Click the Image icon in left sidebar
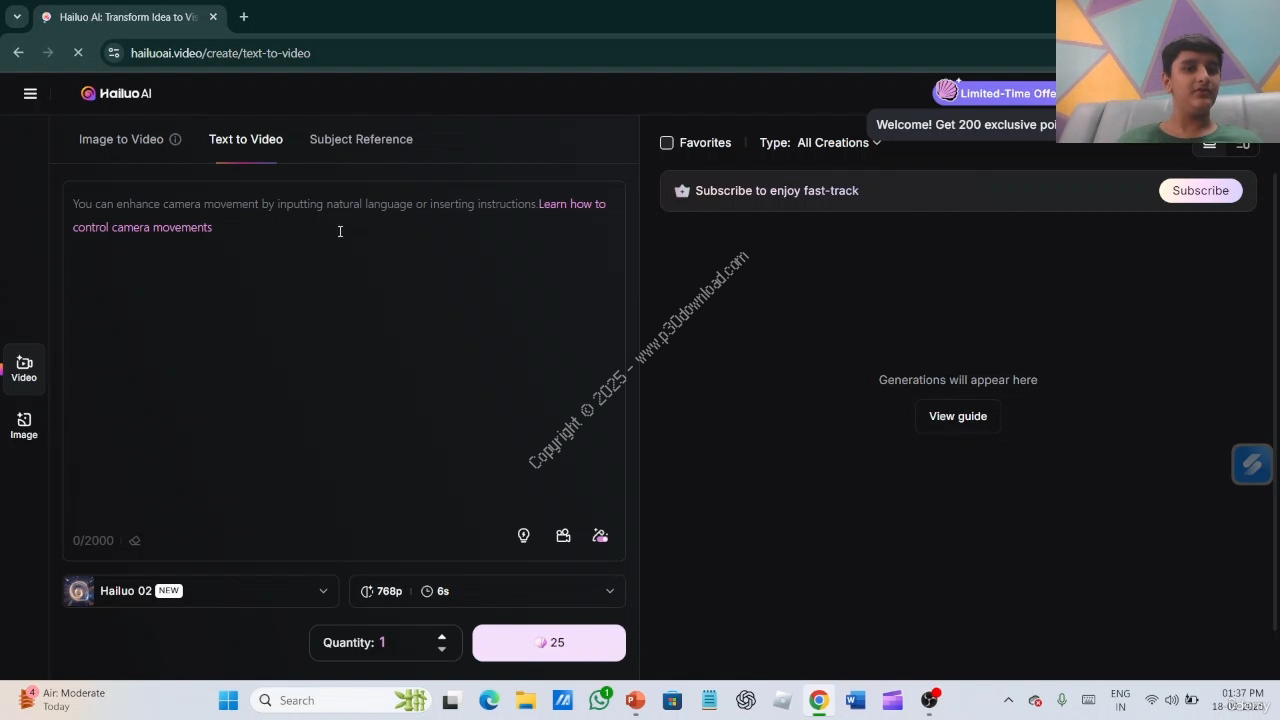The image size is (1280, 720). [x=24, y=425]
